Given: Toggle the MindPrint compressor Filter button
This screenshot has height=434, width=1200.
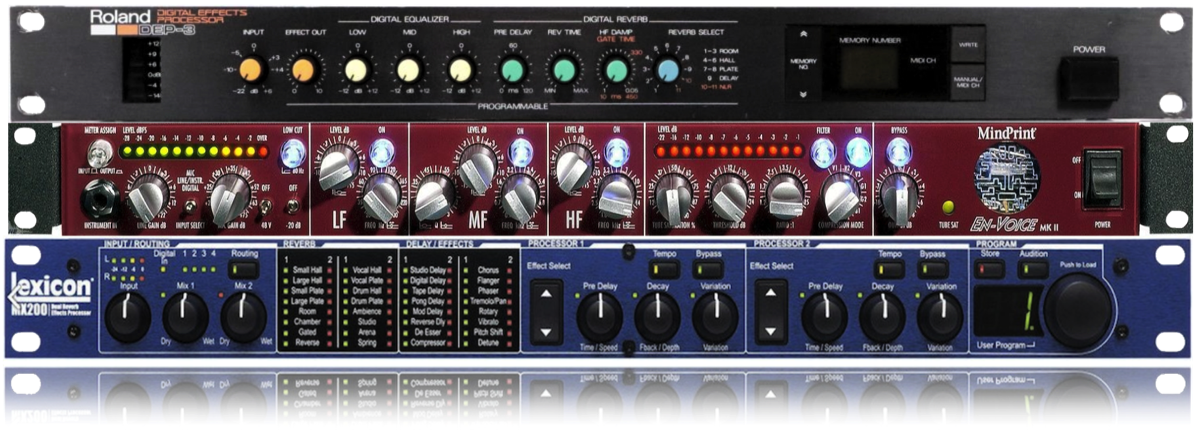Looking at the screenshot, I should click(x=822, y=152).
